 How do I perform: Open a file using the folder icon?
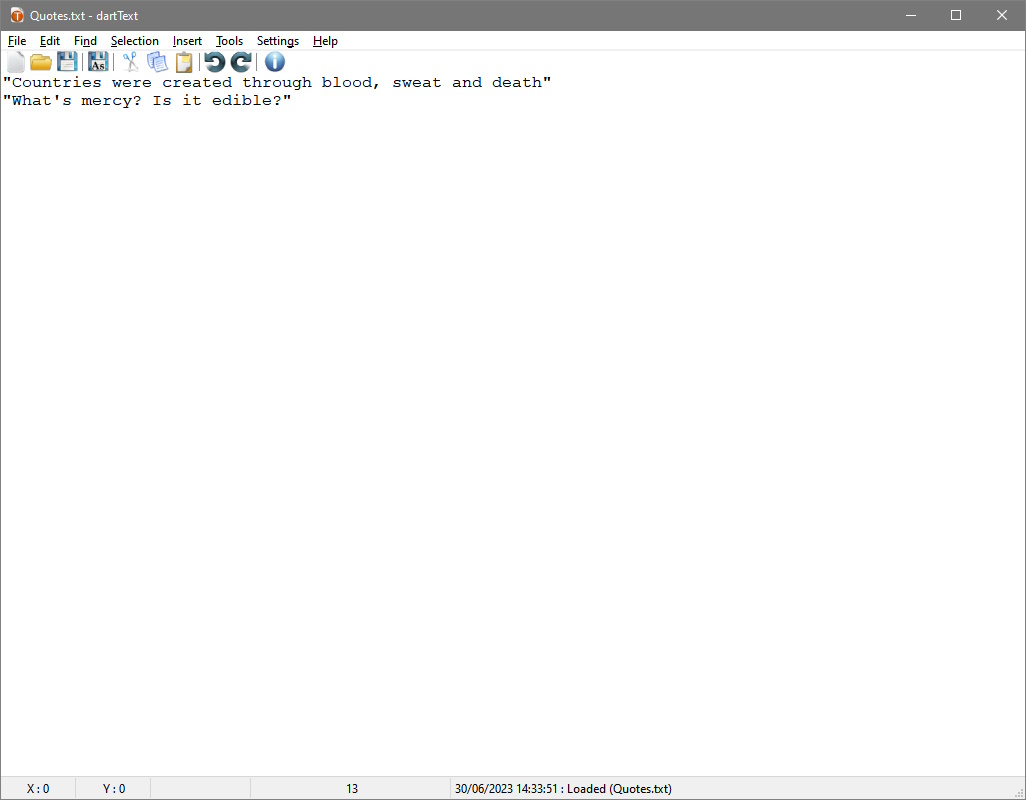tap(41, 62)
